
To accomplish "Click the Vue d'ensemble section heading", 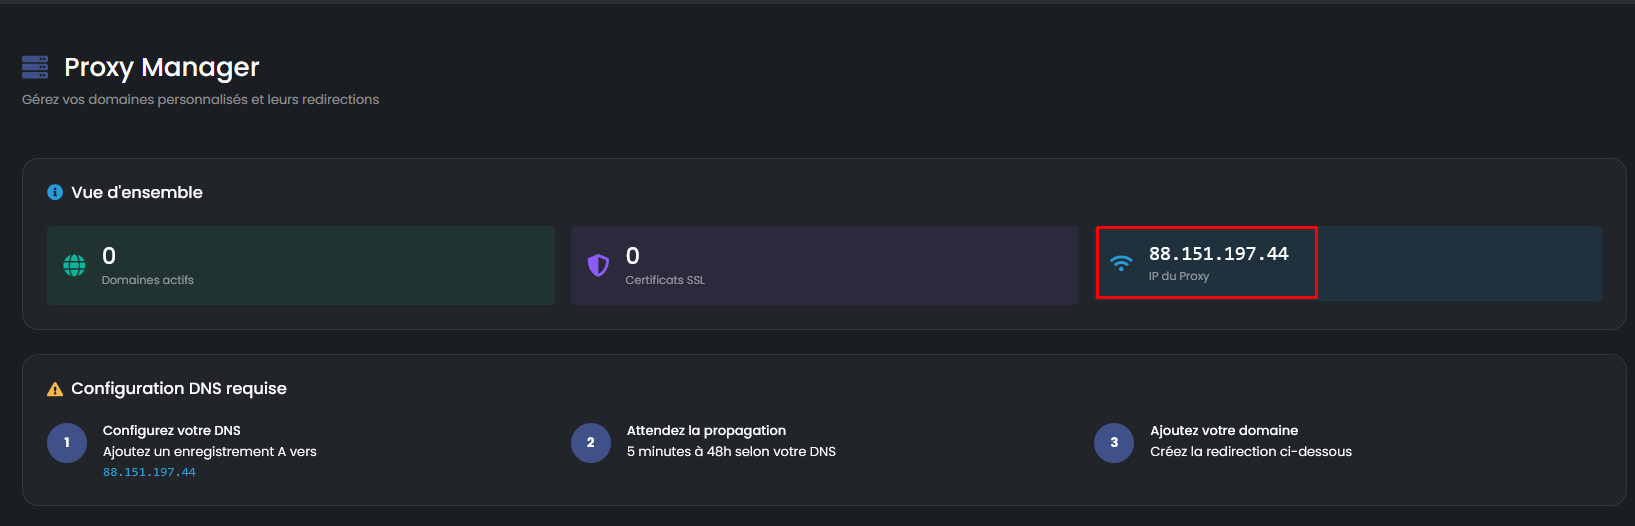I will (x=137, y=192).
